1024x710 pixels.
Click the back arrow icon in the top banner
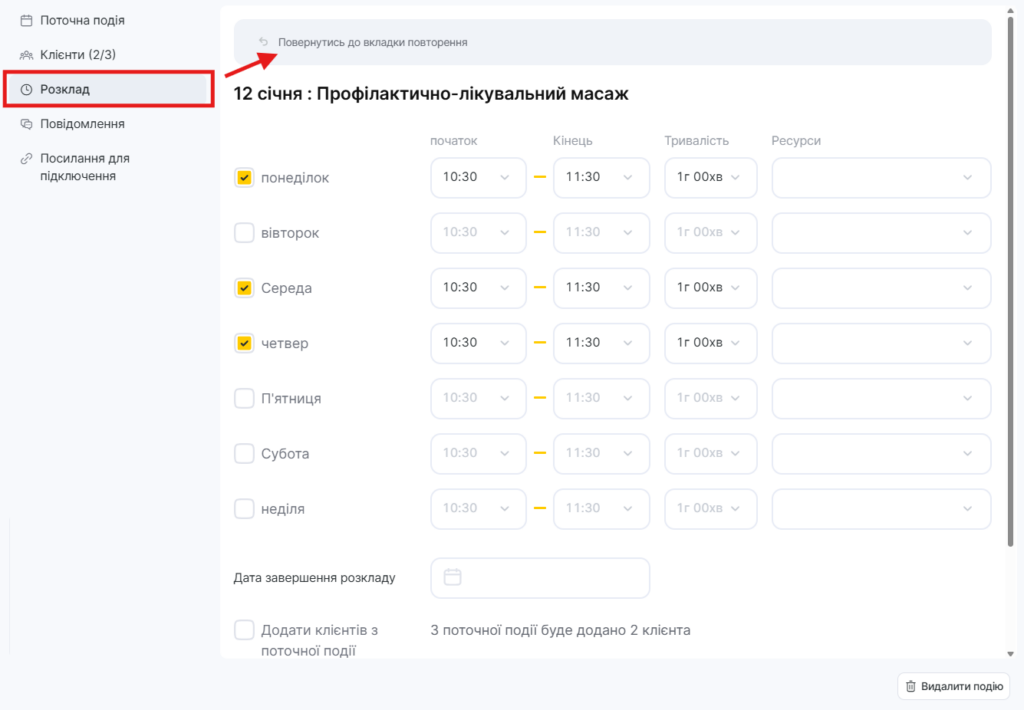click(263, 42)
